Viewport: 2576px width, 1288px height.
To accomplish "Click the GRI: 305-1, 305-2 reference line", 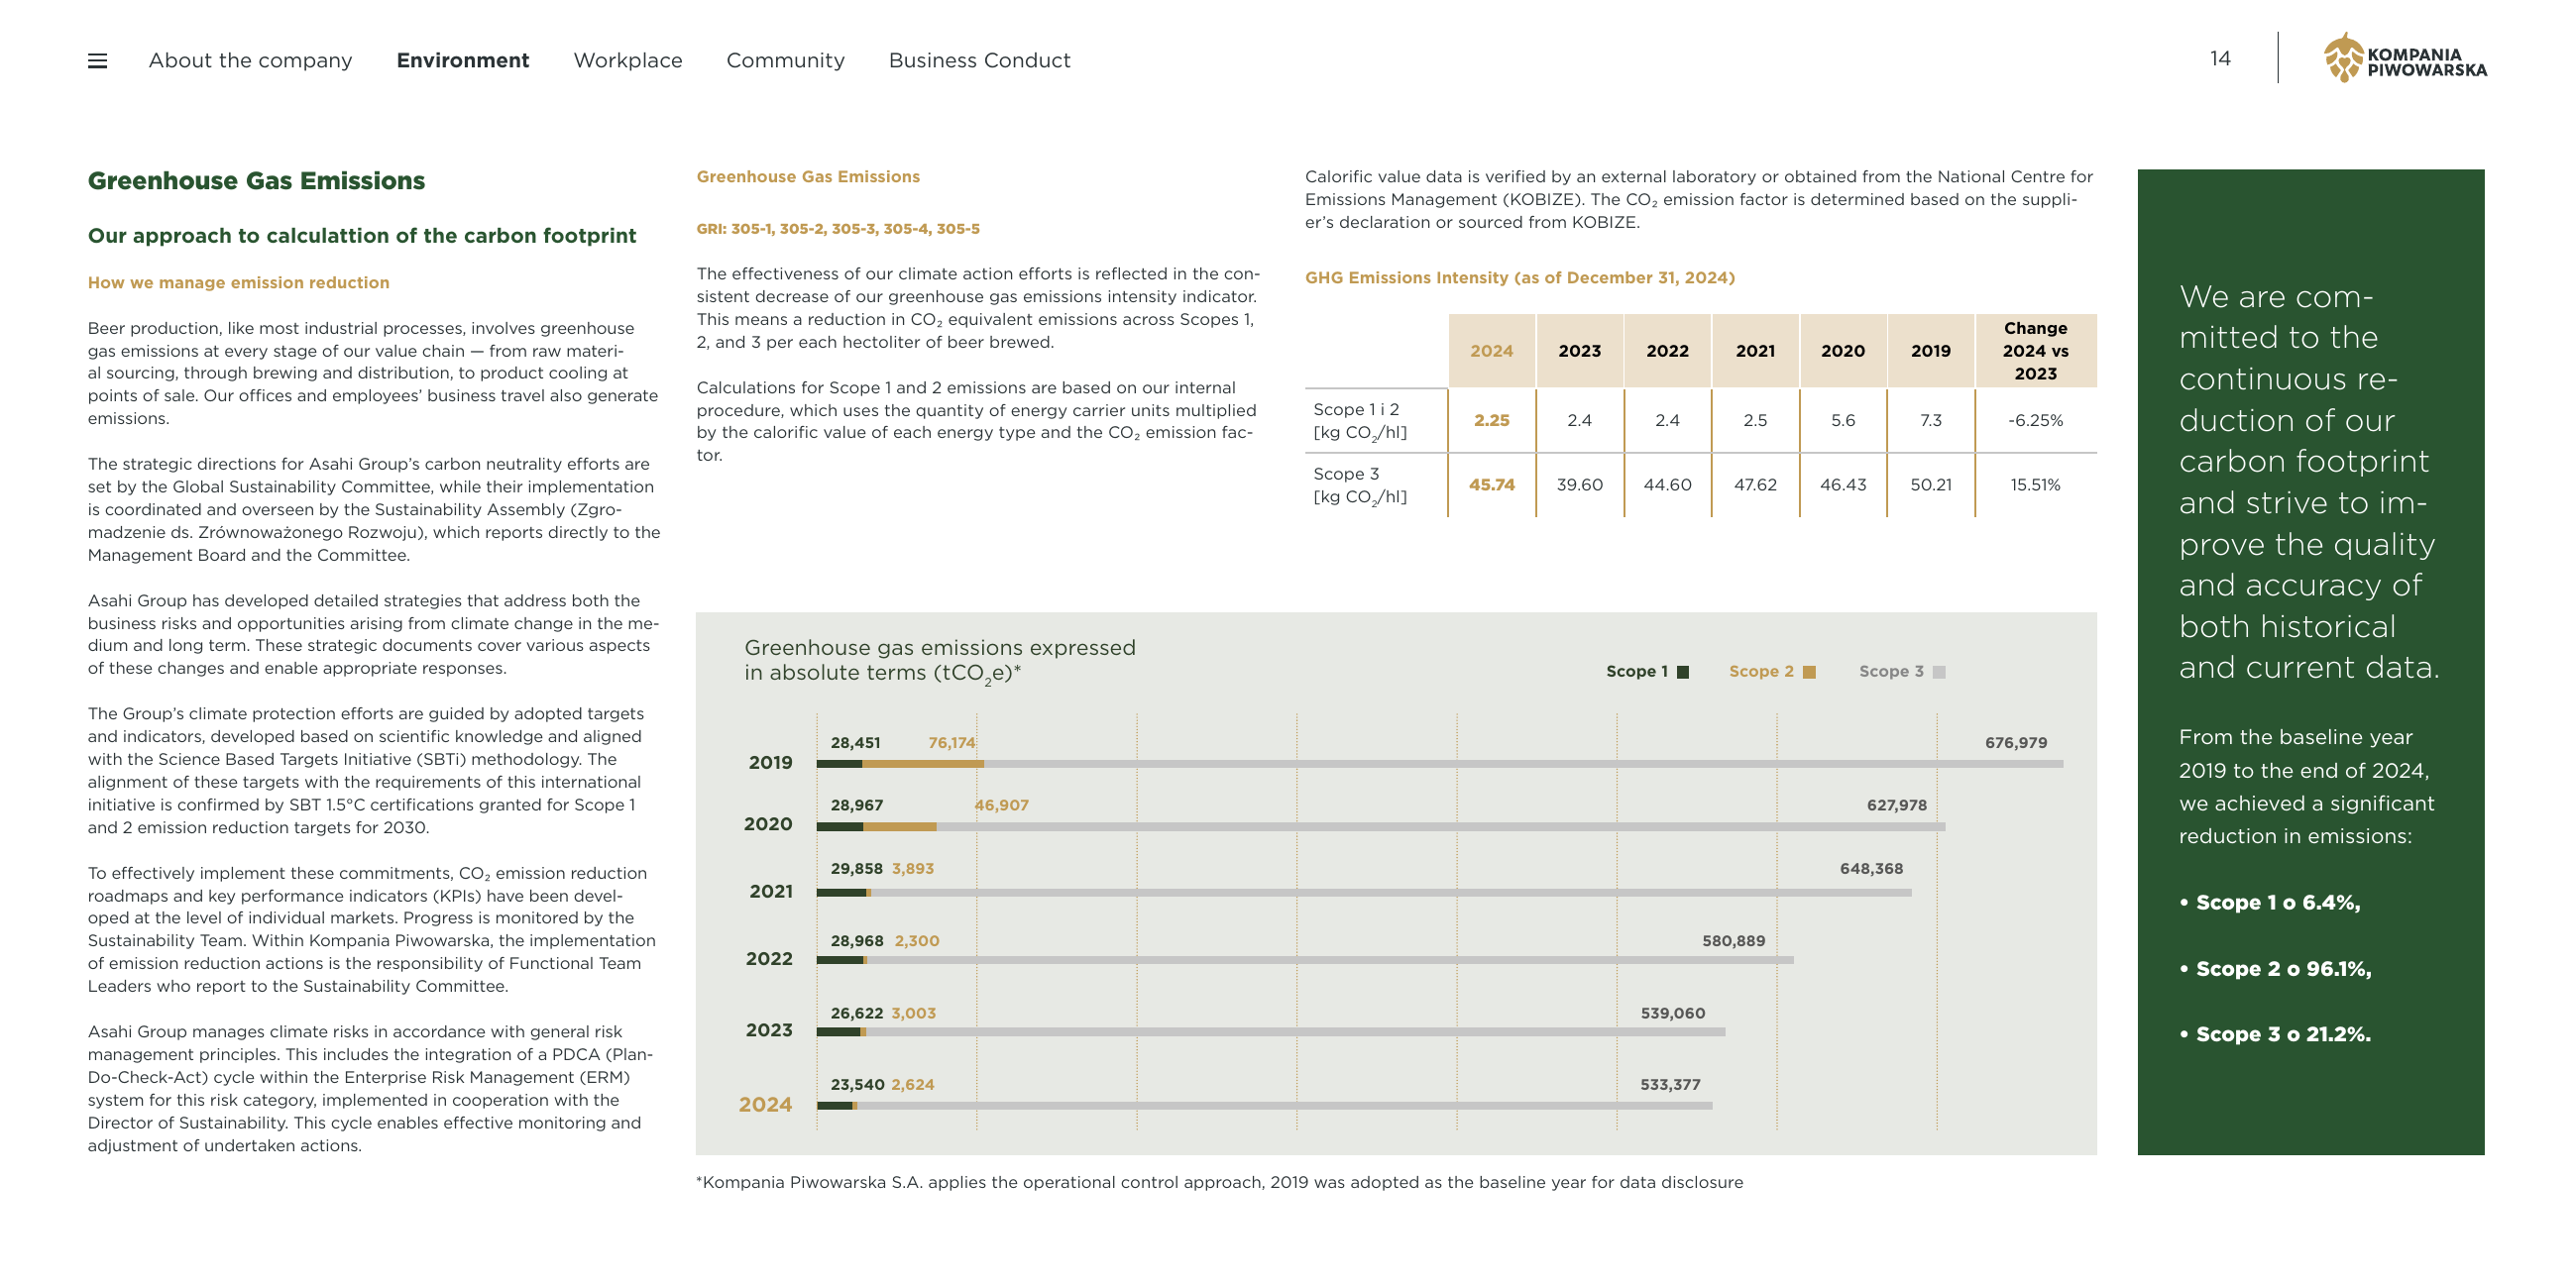I will pyautogui.click(x=838, y=229).
